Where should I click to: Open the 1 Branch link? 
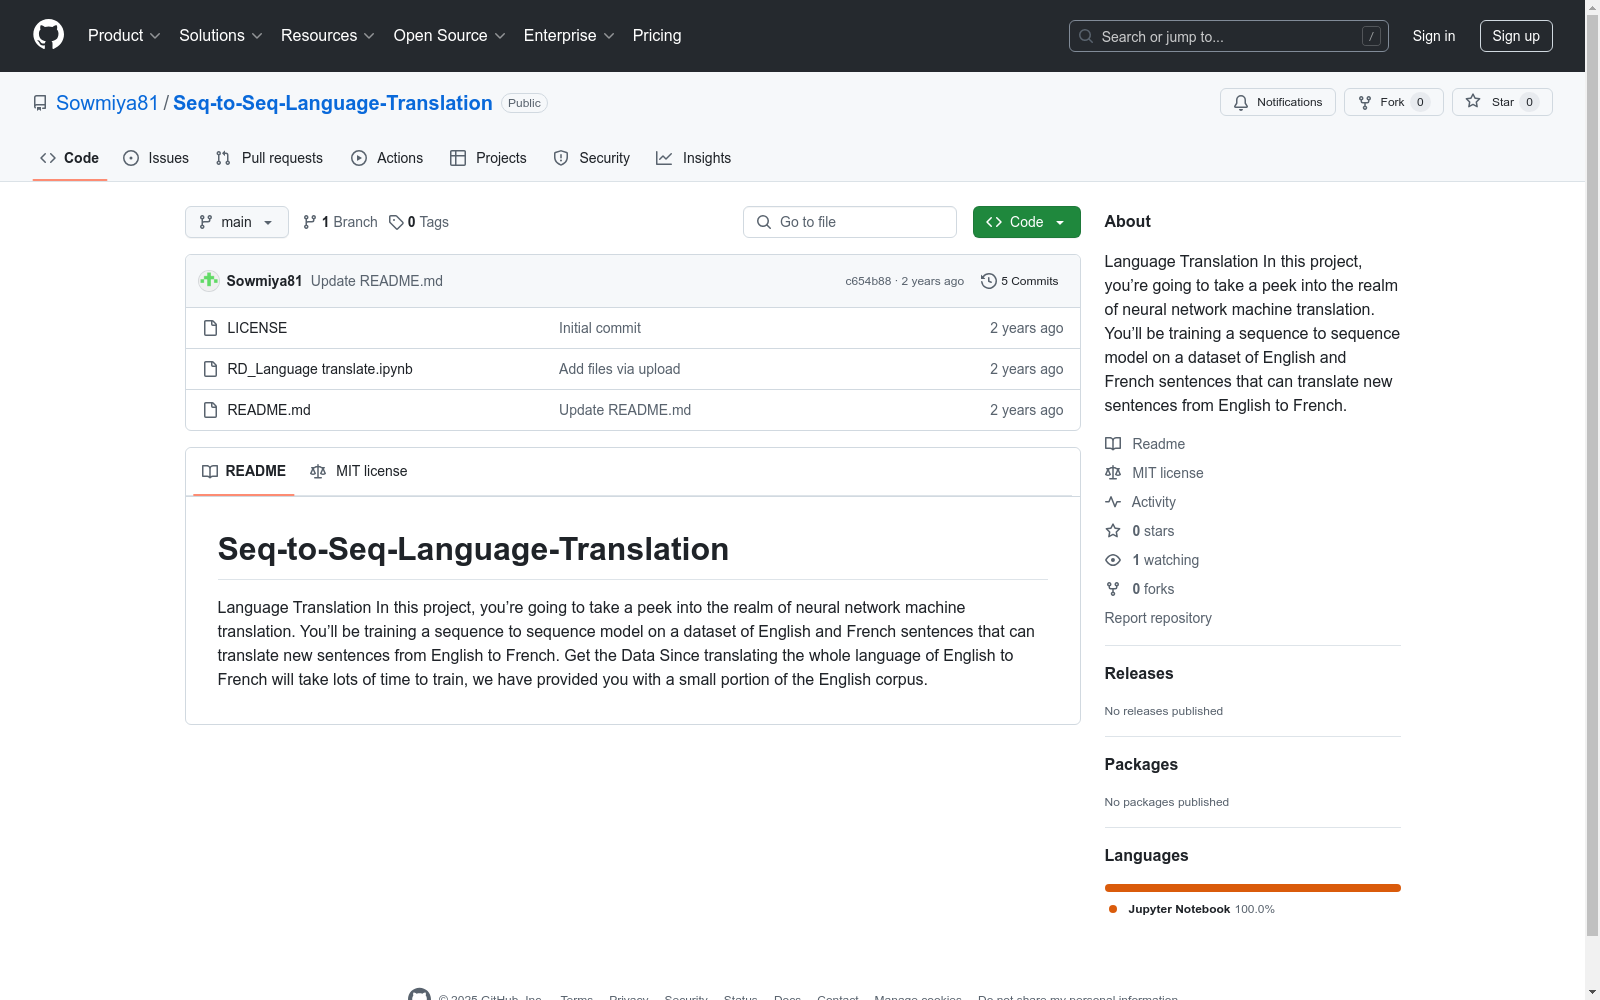[x=340, y=222]
